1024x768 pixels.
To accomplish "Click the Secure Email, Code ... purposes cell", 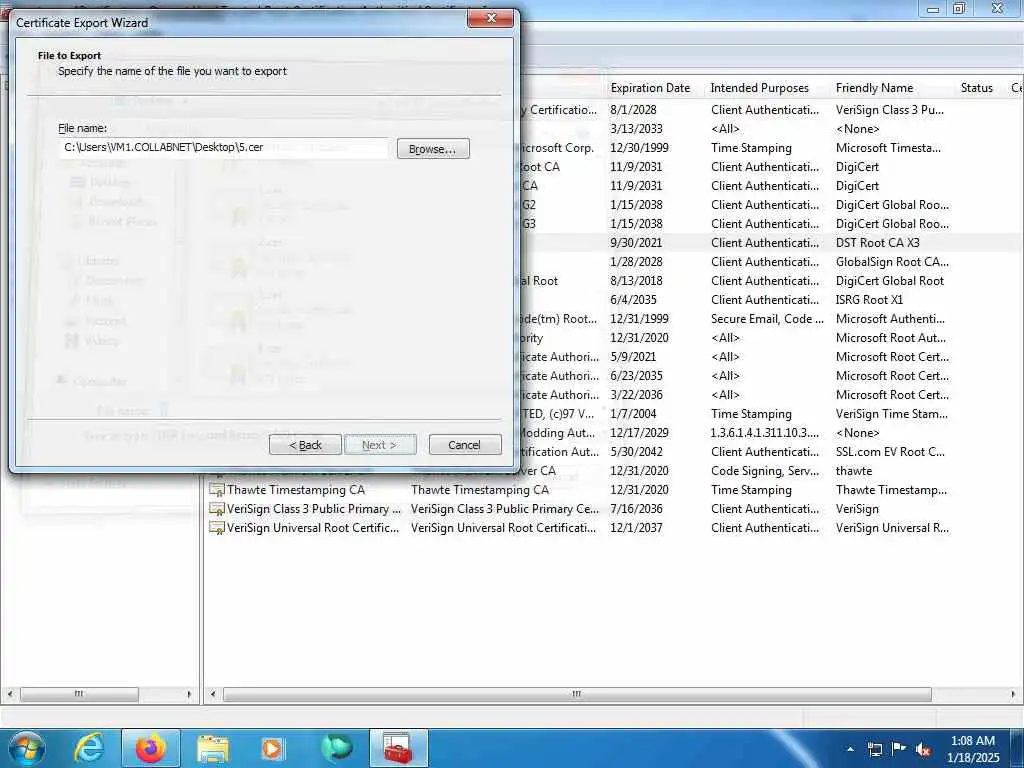I will click(767, 319).
